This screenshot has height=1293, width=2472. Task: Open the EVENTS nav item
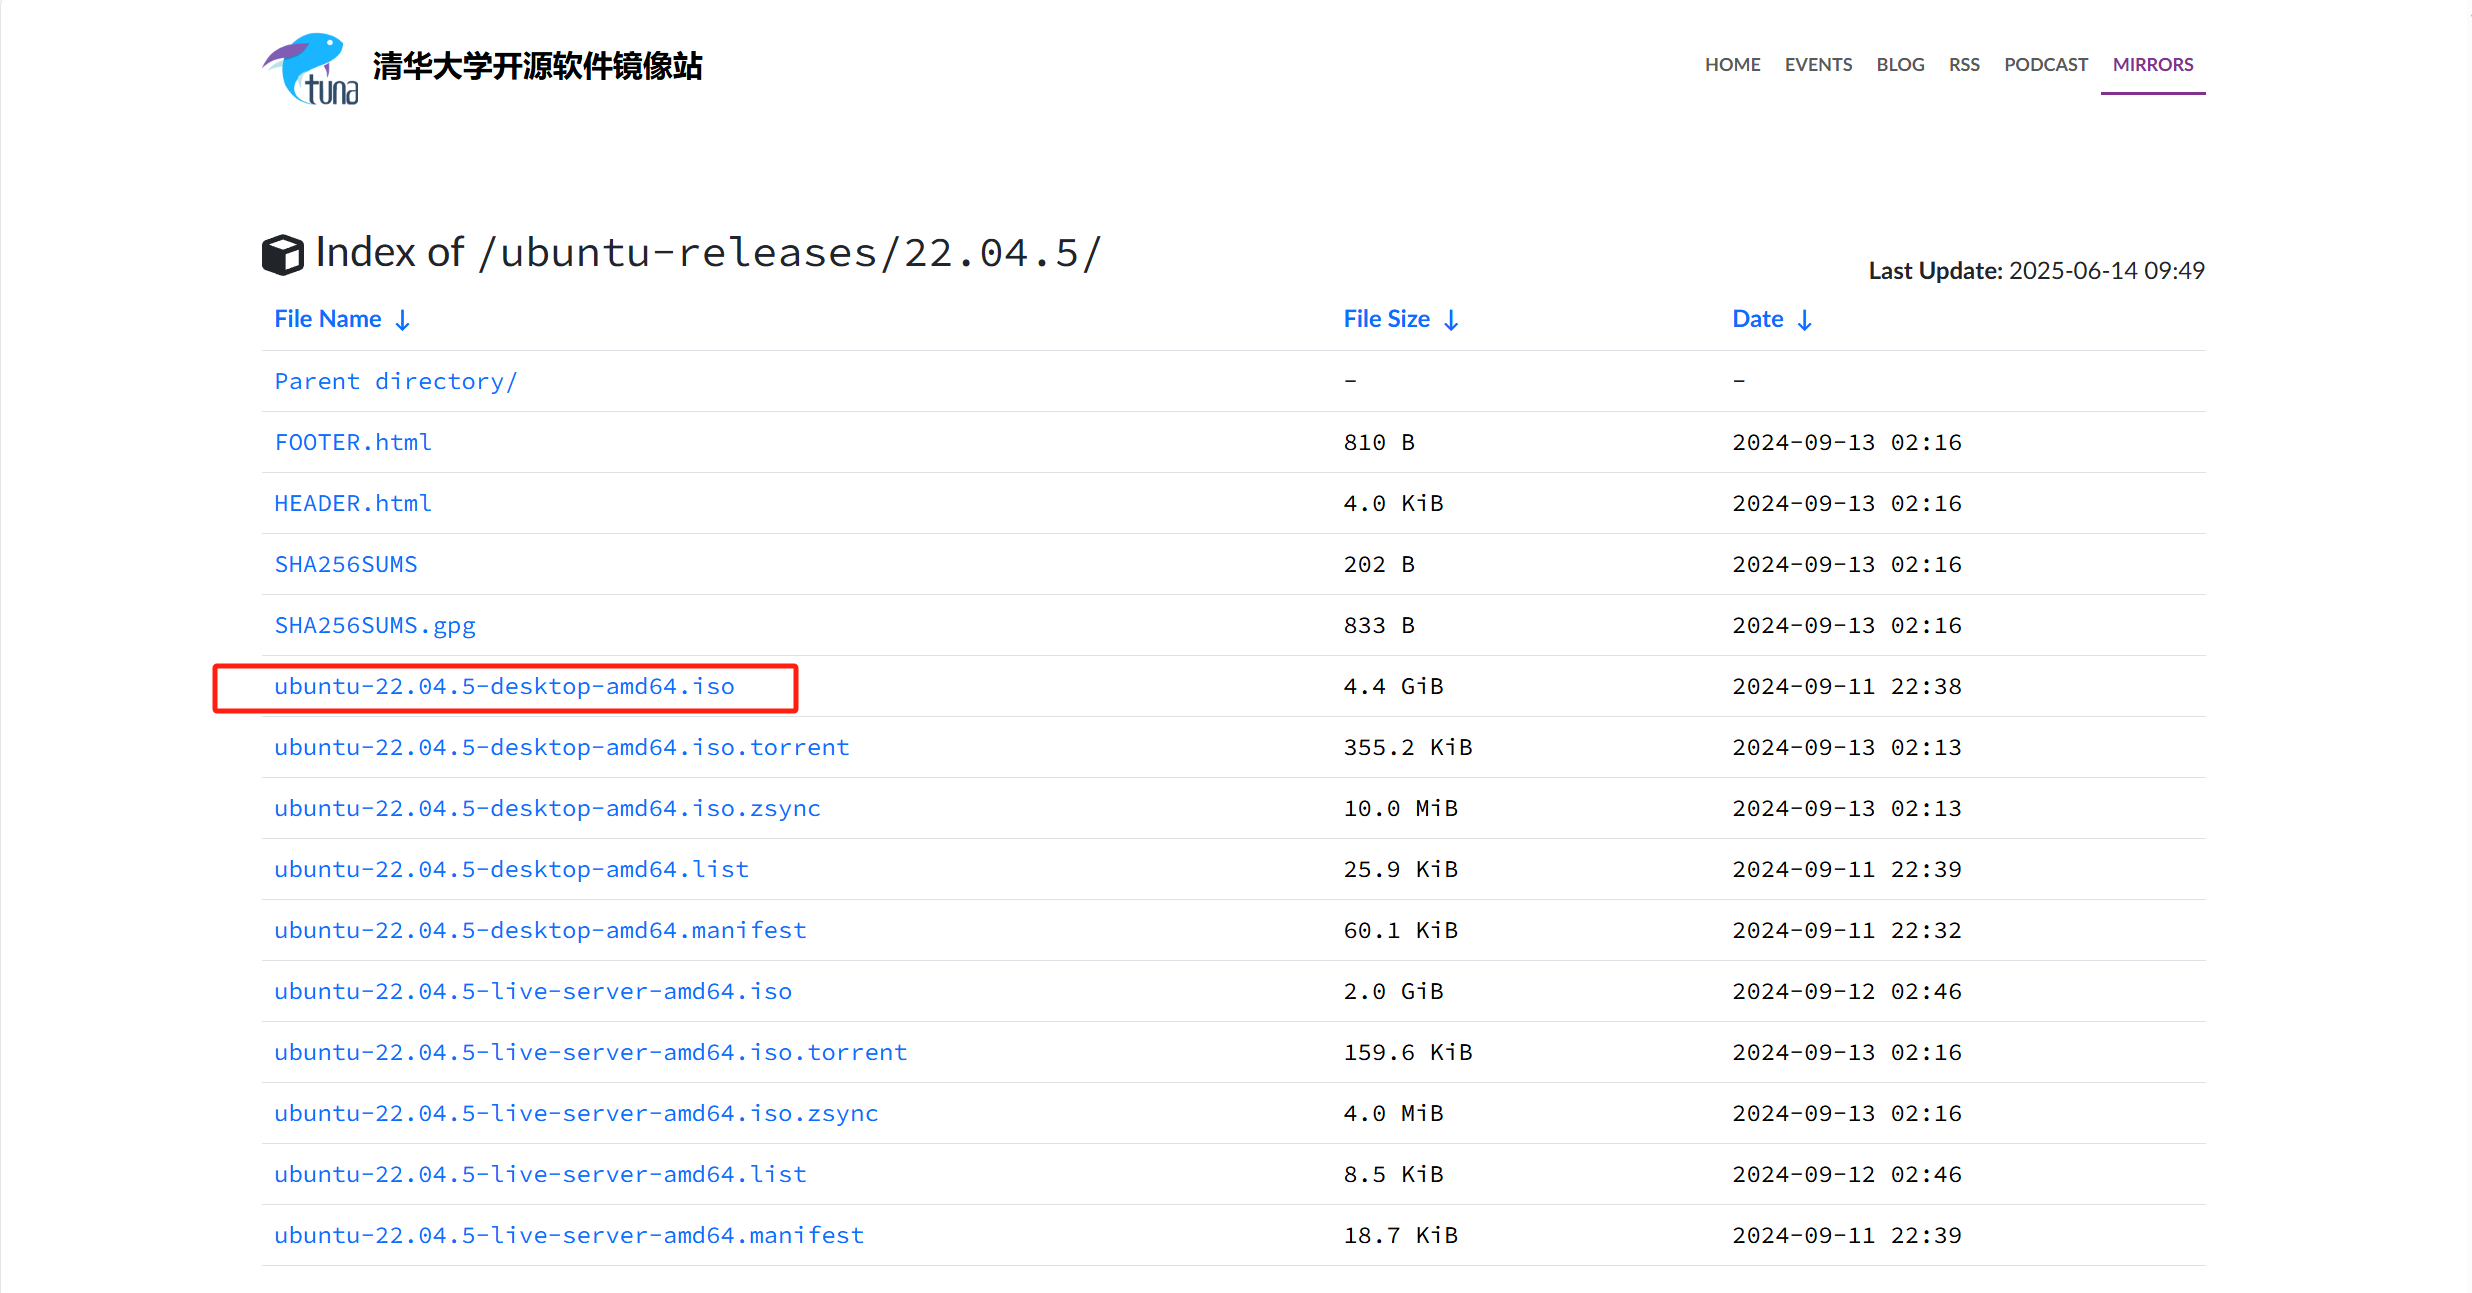tap(1818, 65)
